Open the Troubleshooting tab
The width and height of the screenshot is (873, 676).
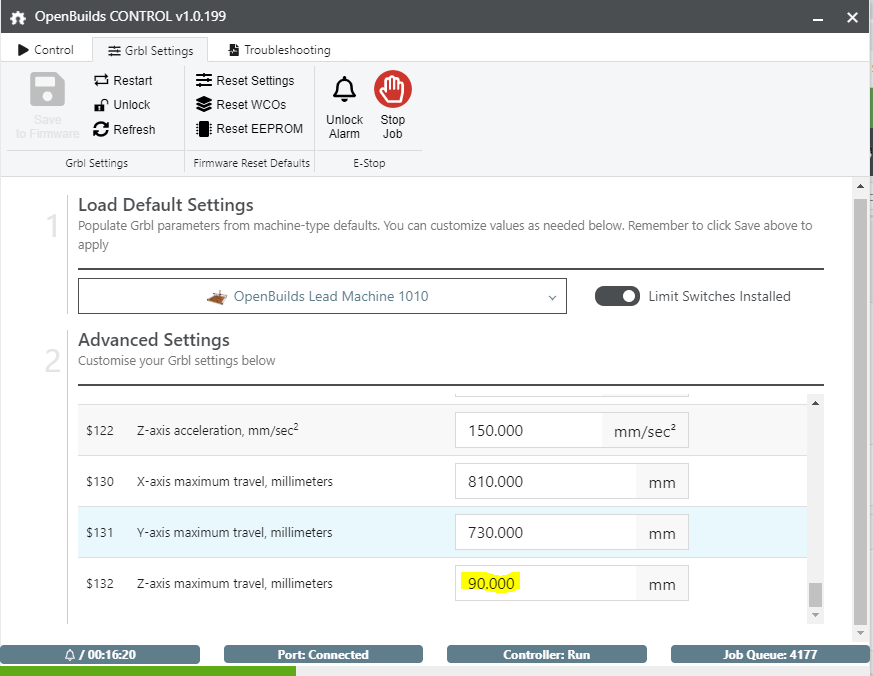278,50
